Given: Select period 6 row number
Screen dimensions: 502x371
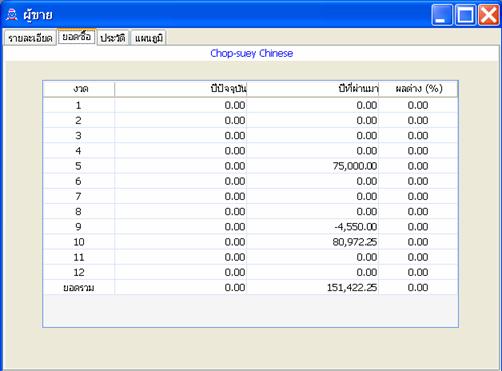Looking at the screenshot, I should point(78,181).
